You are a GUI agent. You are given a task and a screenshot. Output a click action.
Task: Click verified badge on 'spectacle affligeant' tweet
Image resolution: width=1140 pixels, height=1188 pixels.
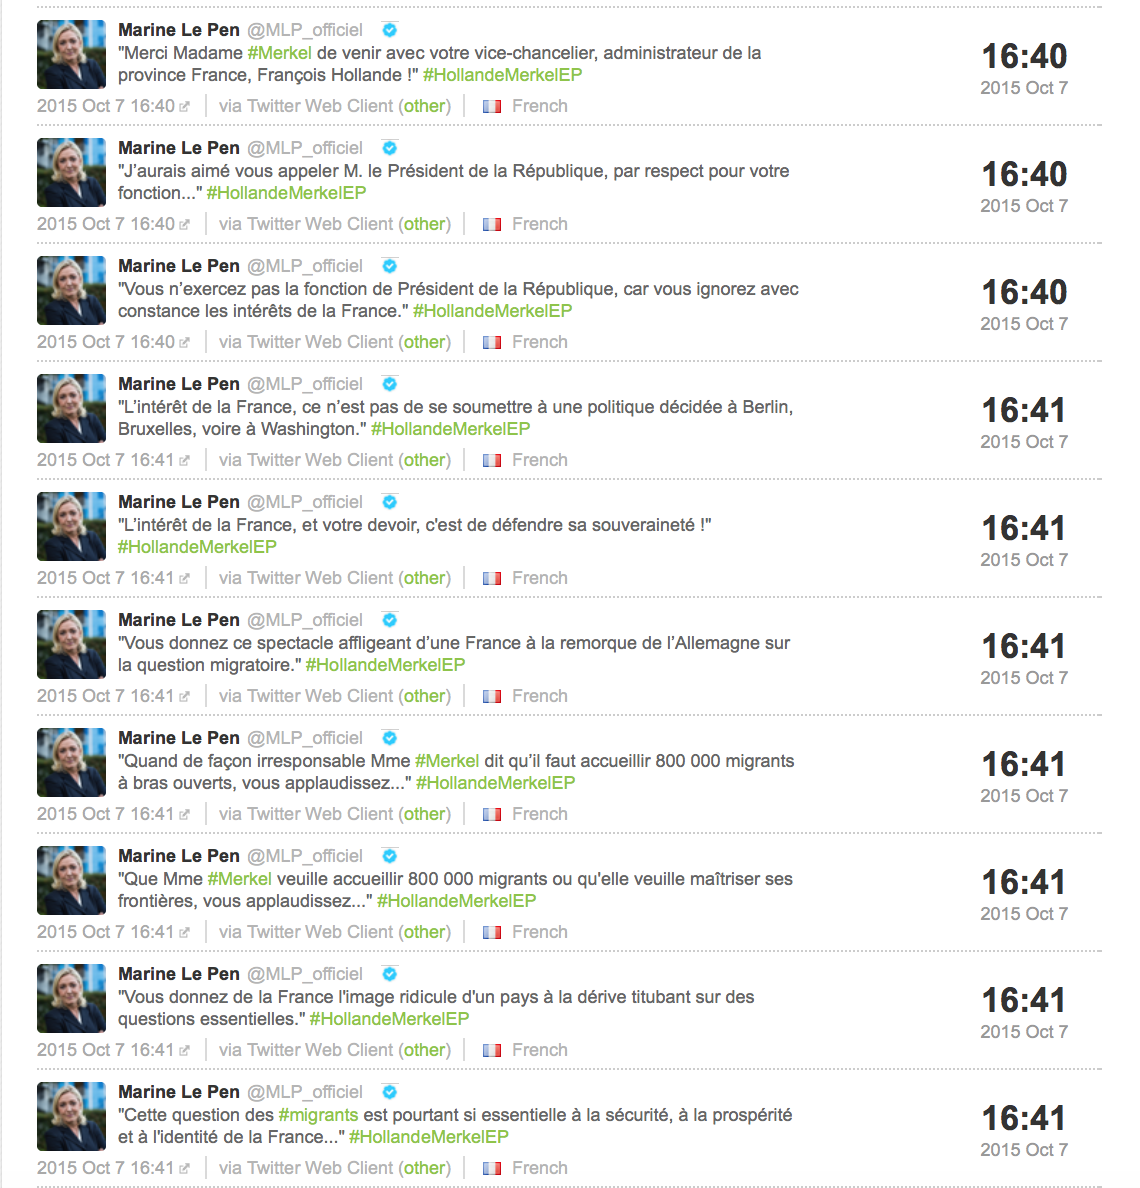389,620
